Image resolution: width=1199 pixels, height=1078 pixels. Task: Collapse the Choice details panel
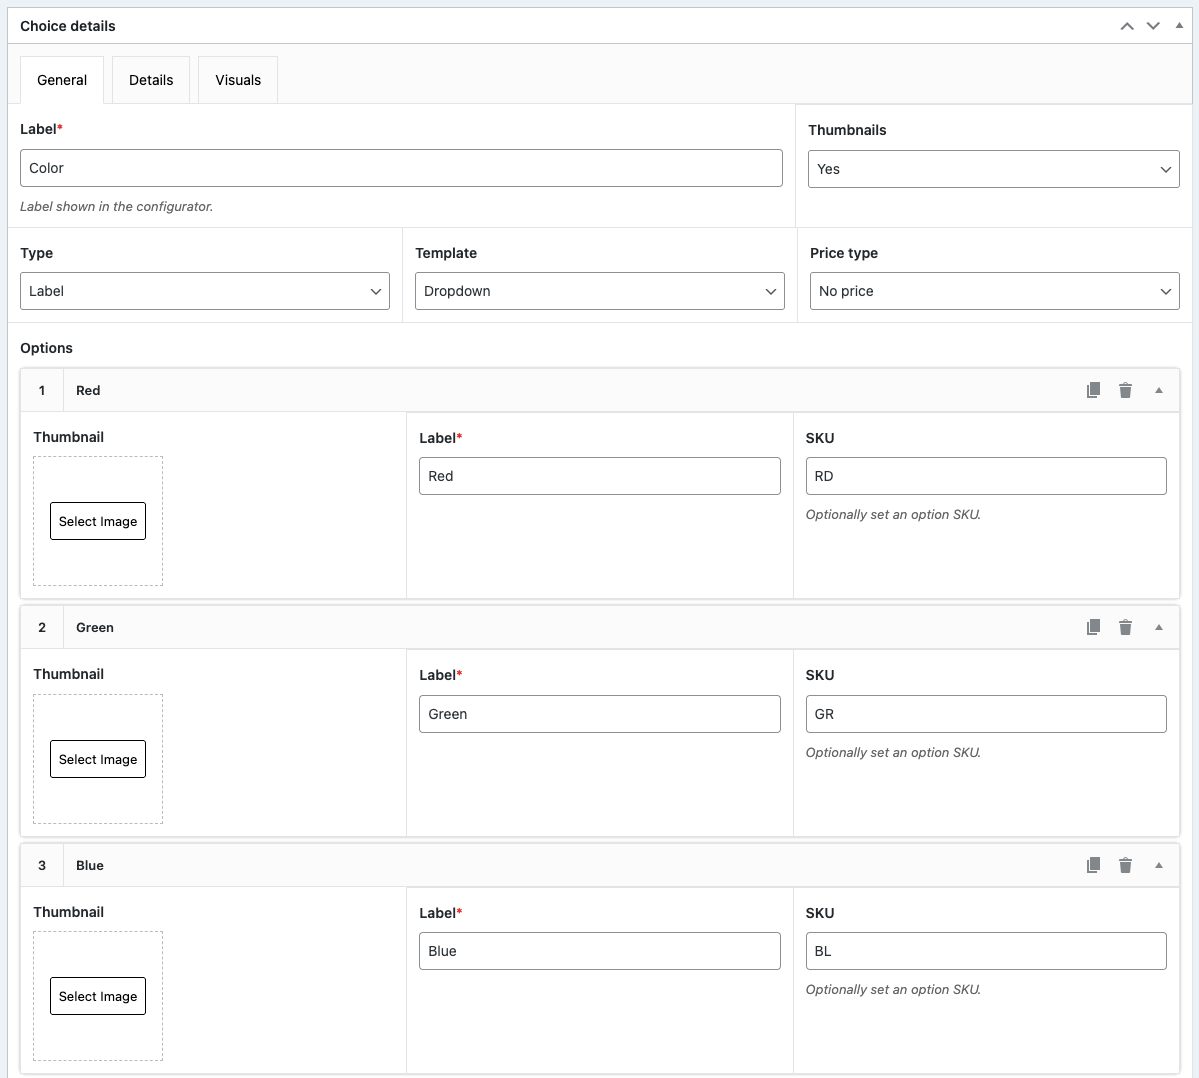coord(1179,26)
